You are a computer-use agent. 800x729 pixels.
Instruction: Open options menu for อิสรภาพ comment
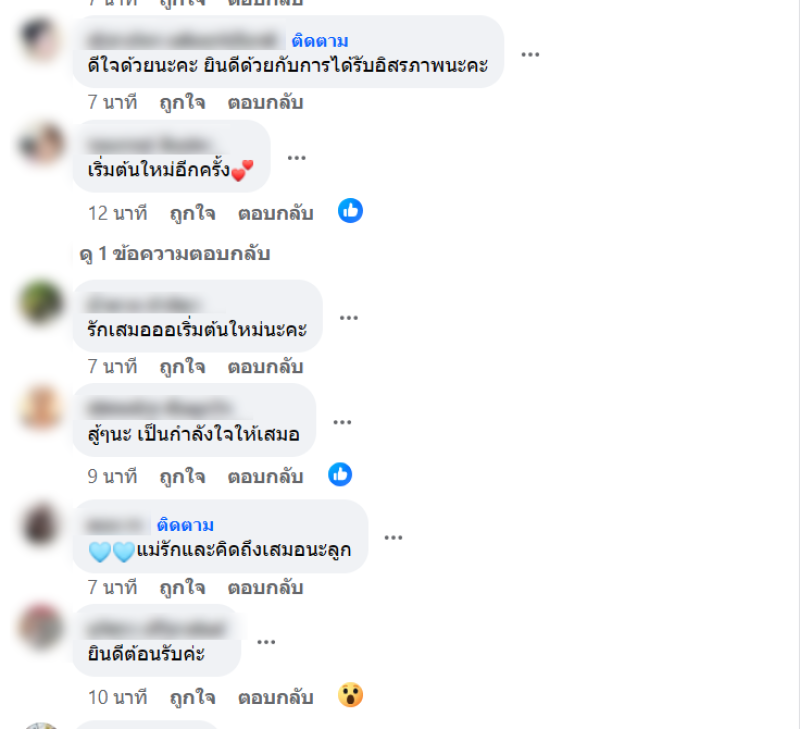click(530, 54)
